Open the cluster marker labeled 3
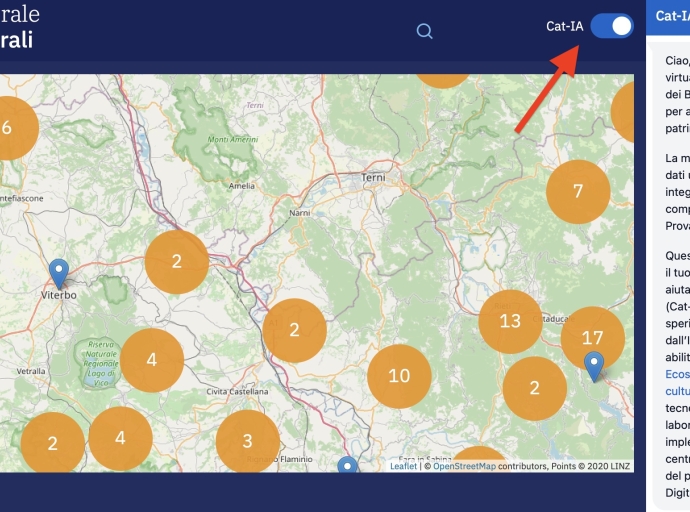Image resolution: width=690 pixels, height=512 pixels. click(247, 440)
